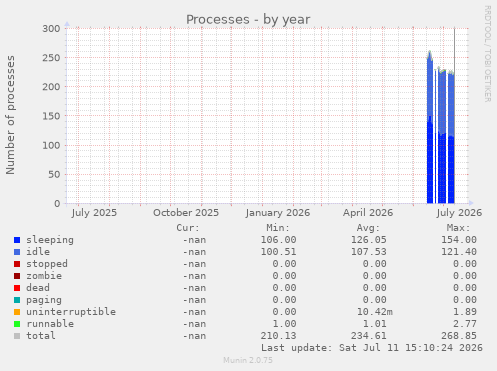497x371 pixels.
Task: Click the total row '-nan' current value
Action: (194, 336)
